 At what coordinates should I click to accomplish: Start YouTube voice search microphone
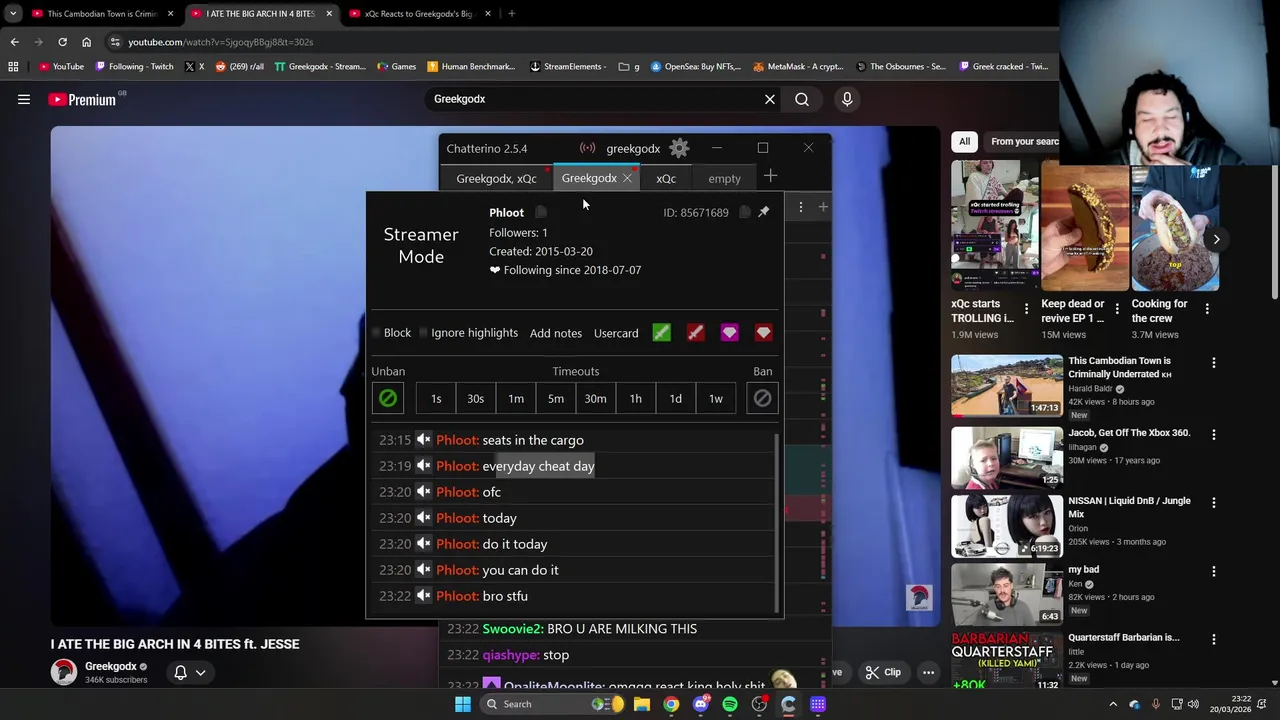847,99
